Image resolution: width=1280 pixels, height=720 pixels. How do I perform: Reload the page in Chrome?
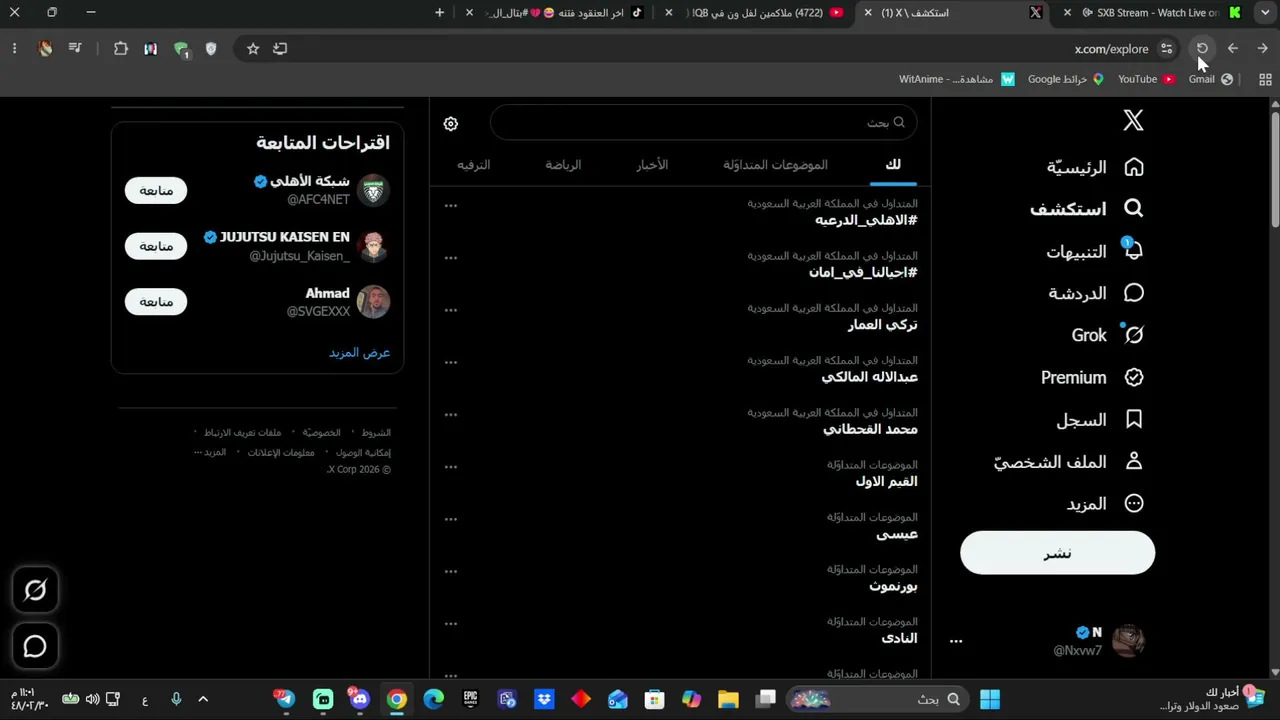[1202, 48]
